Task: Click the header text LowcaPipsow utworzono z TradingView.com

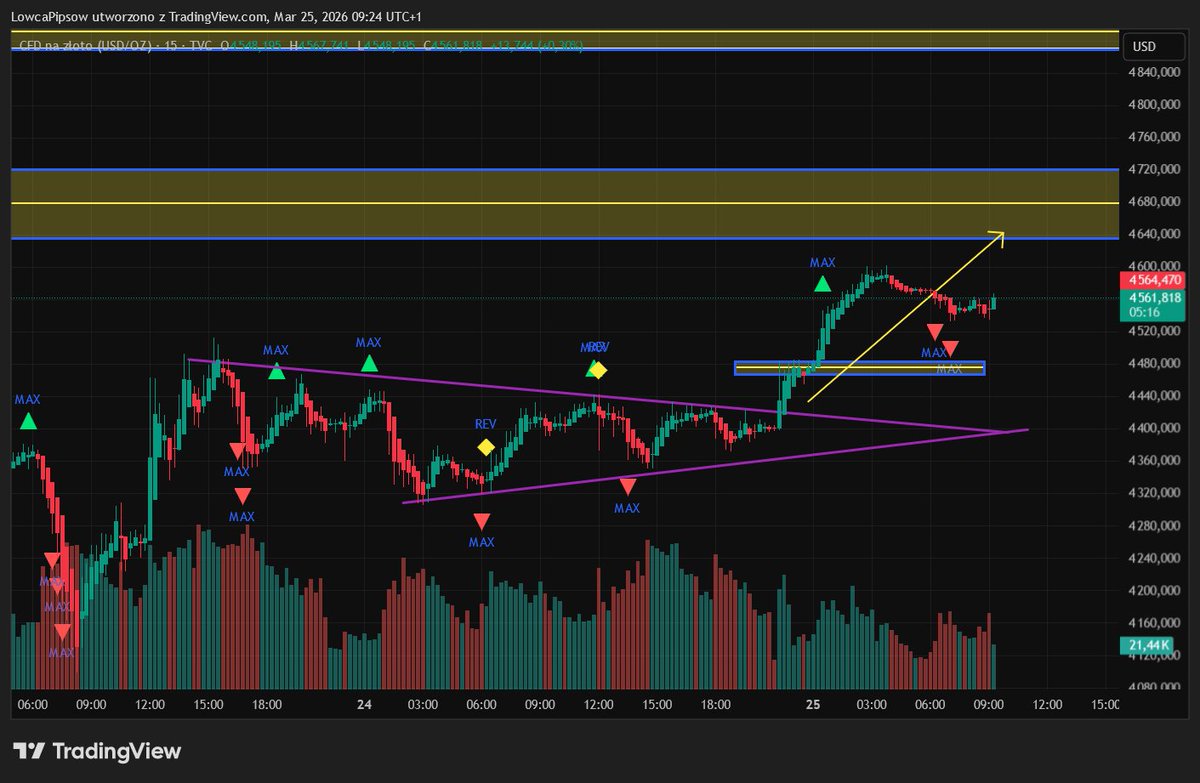Action: click(x=141, y=16)
